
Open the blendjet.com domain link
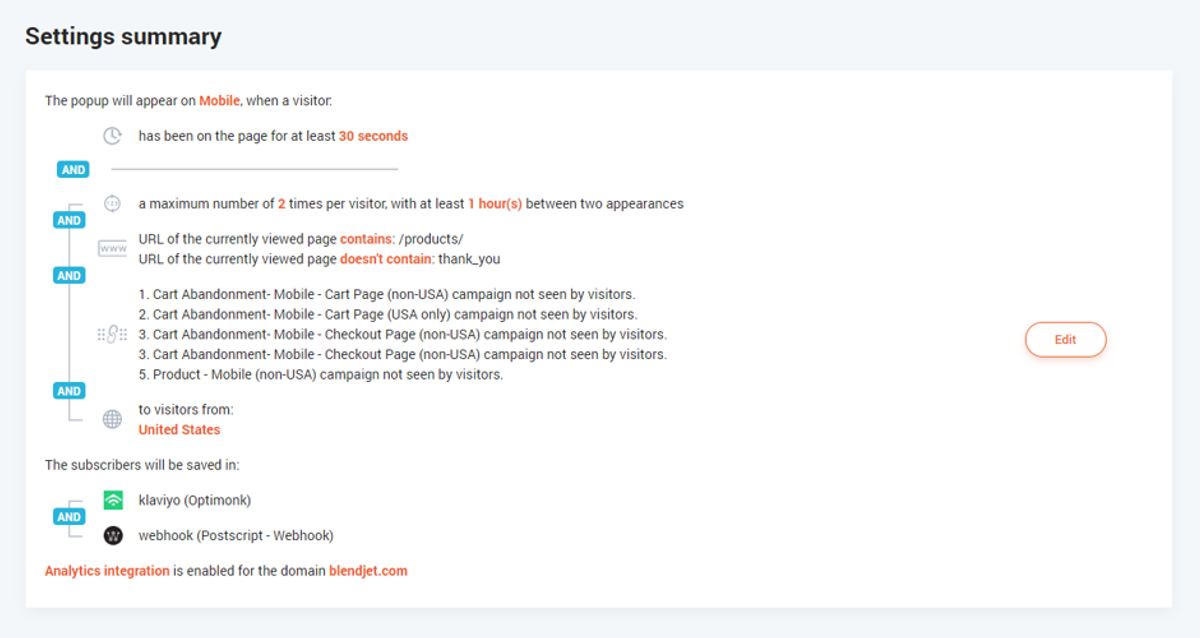[368, 570]
